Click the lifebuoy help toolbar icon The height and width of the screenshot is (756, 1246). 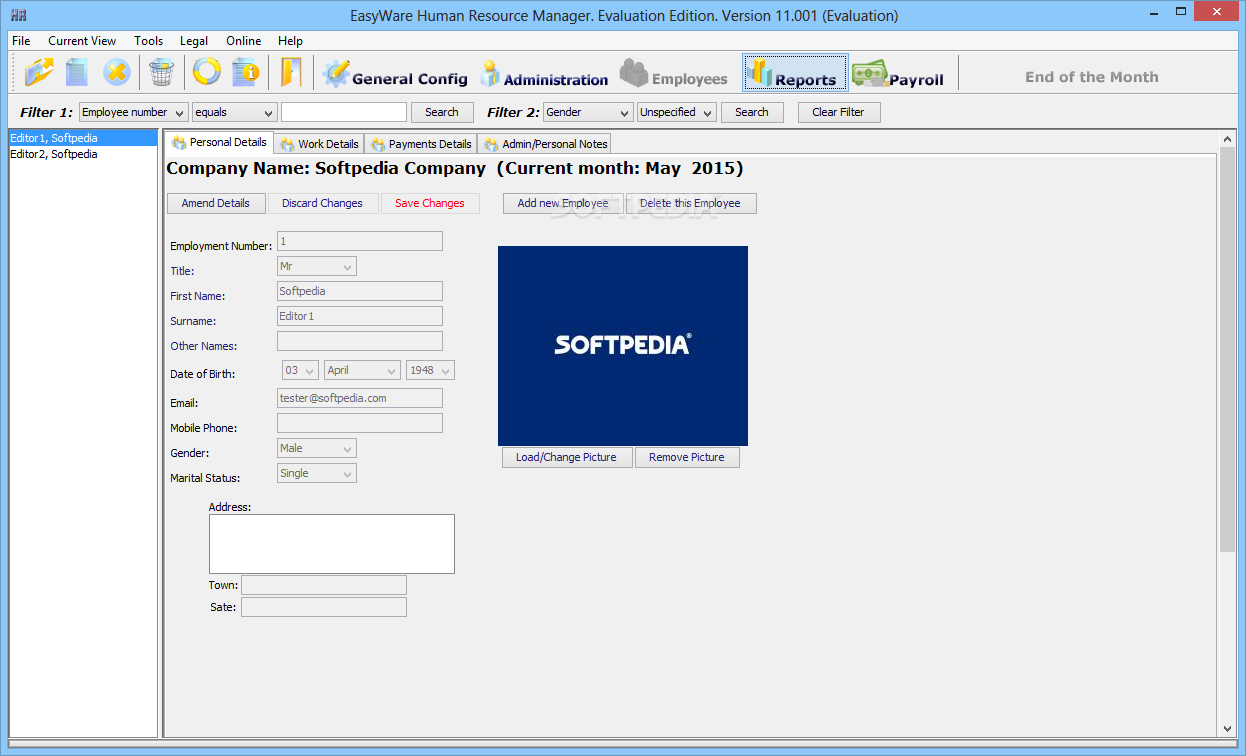[206, 72]
